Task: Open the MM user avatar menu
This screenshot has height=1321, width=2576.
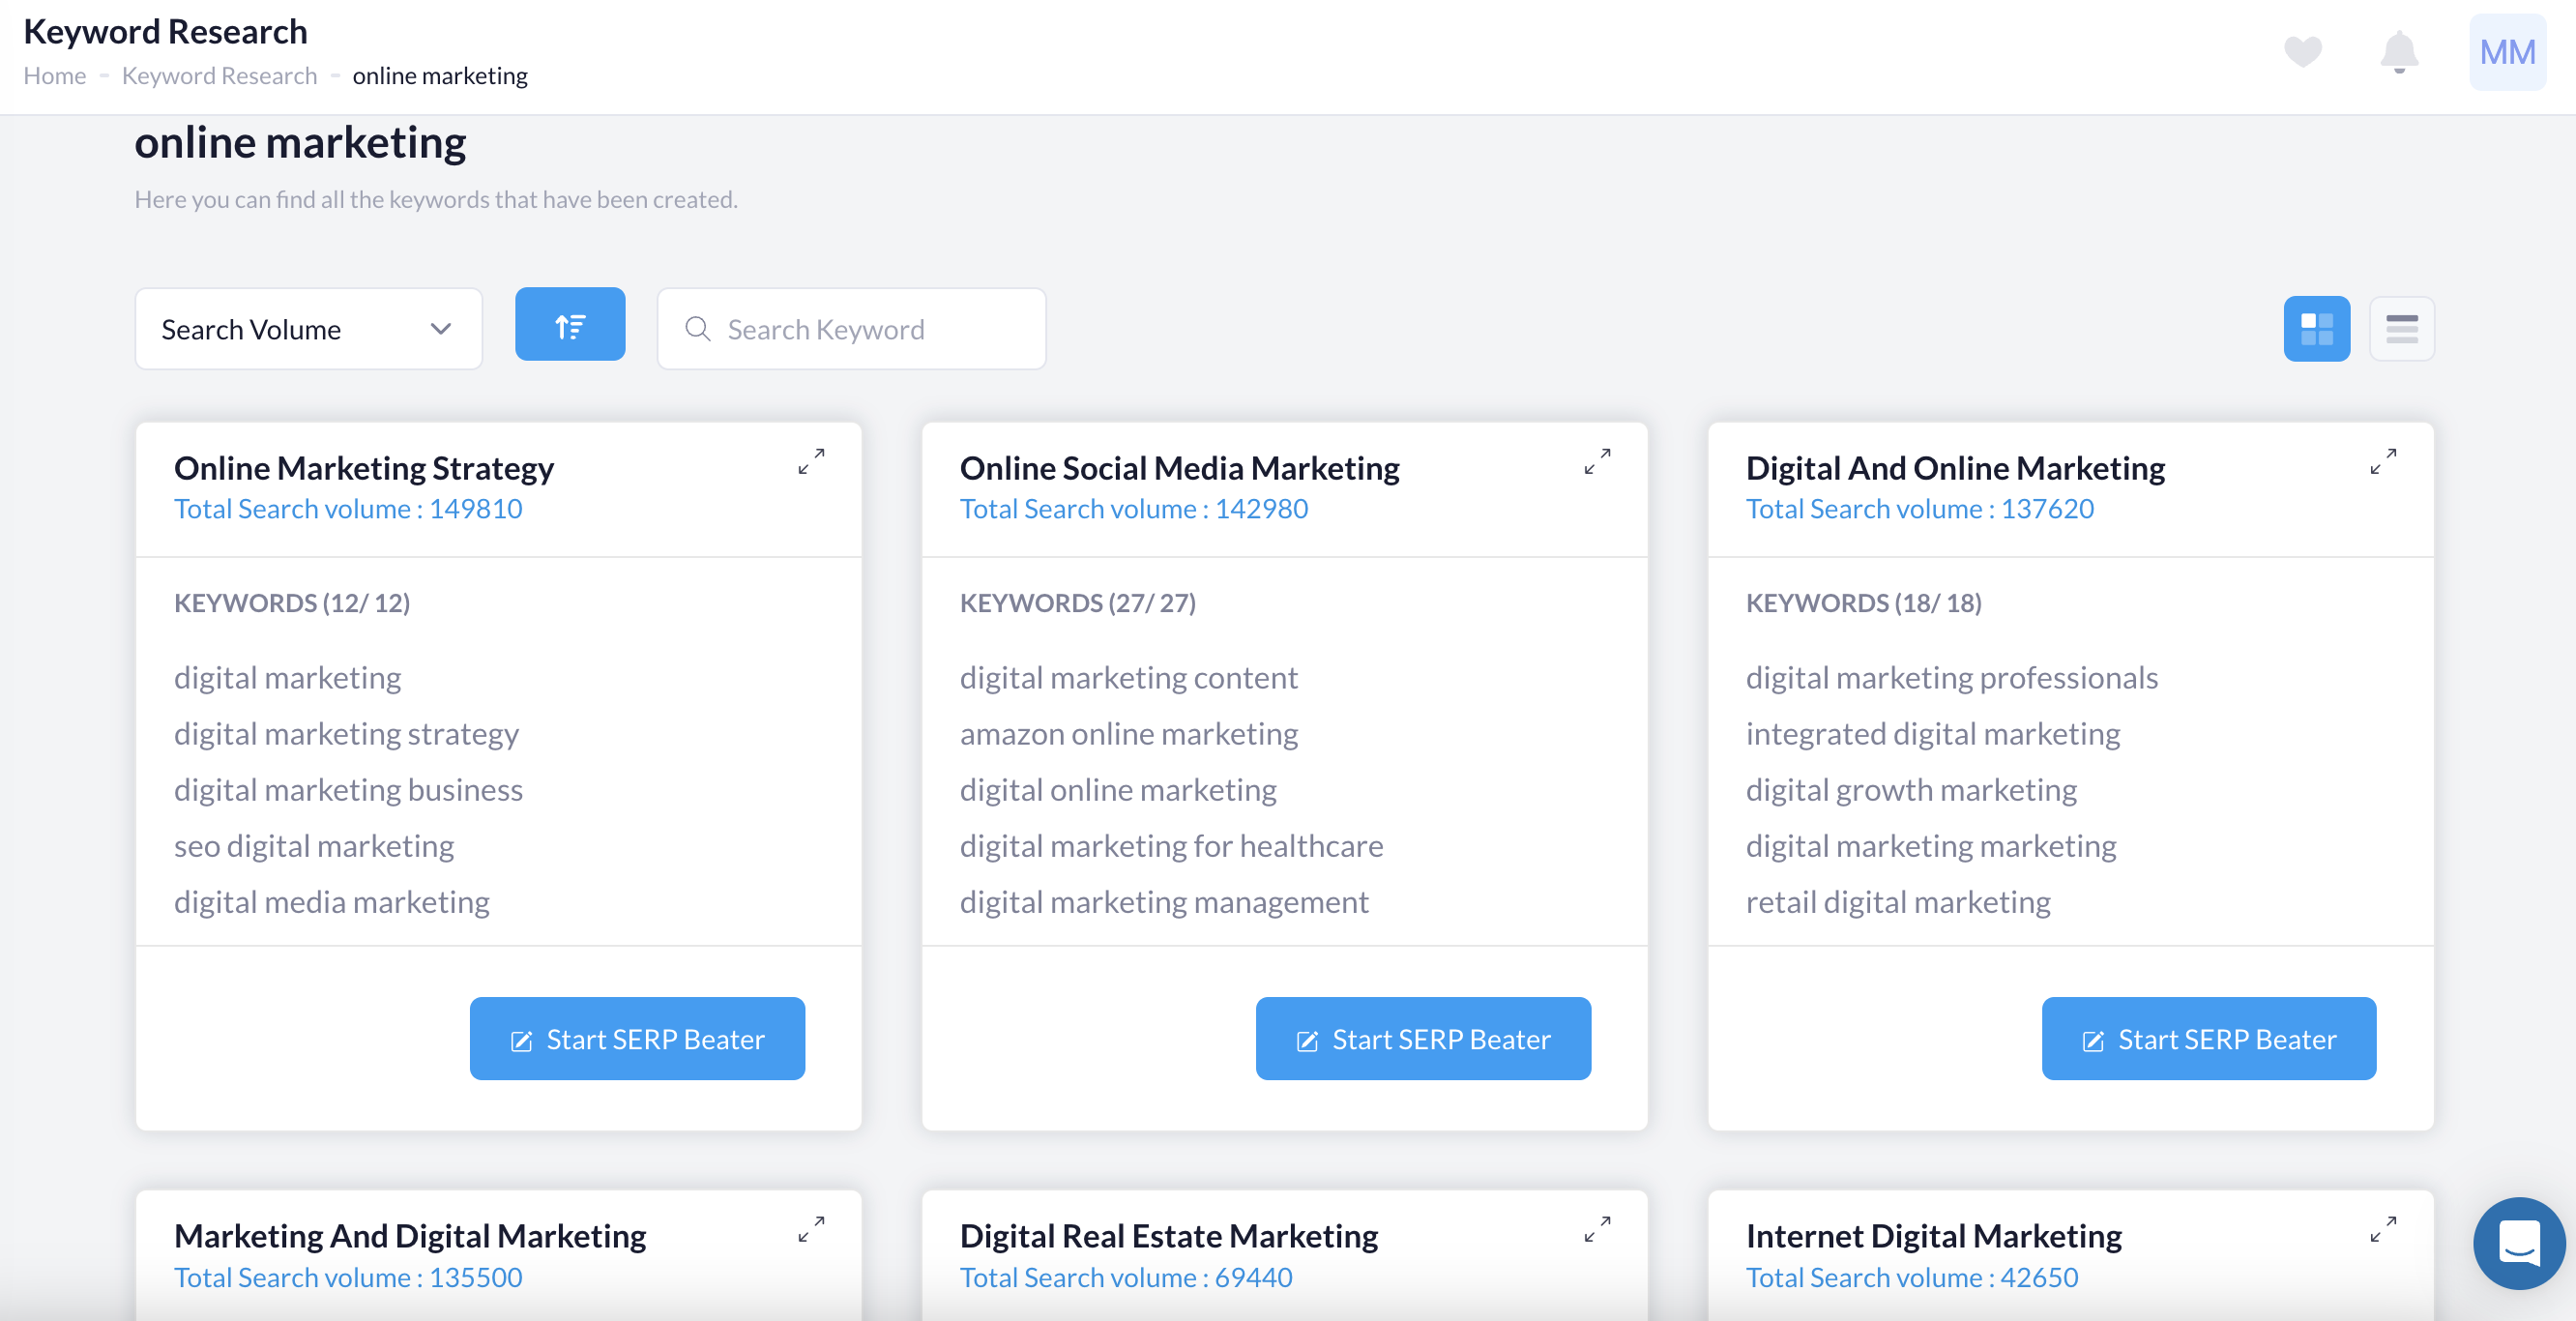Action: tap(2506, 52)
